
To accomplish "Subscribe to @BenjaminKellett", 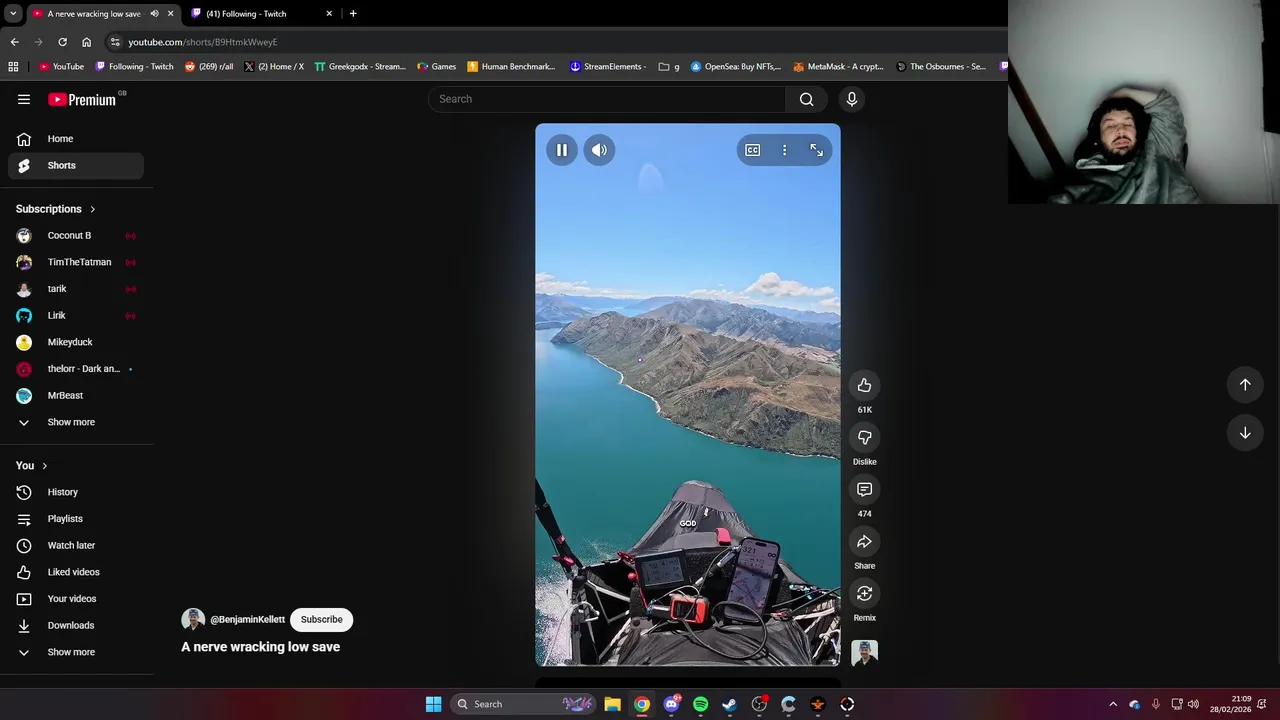I will [322, 619].
